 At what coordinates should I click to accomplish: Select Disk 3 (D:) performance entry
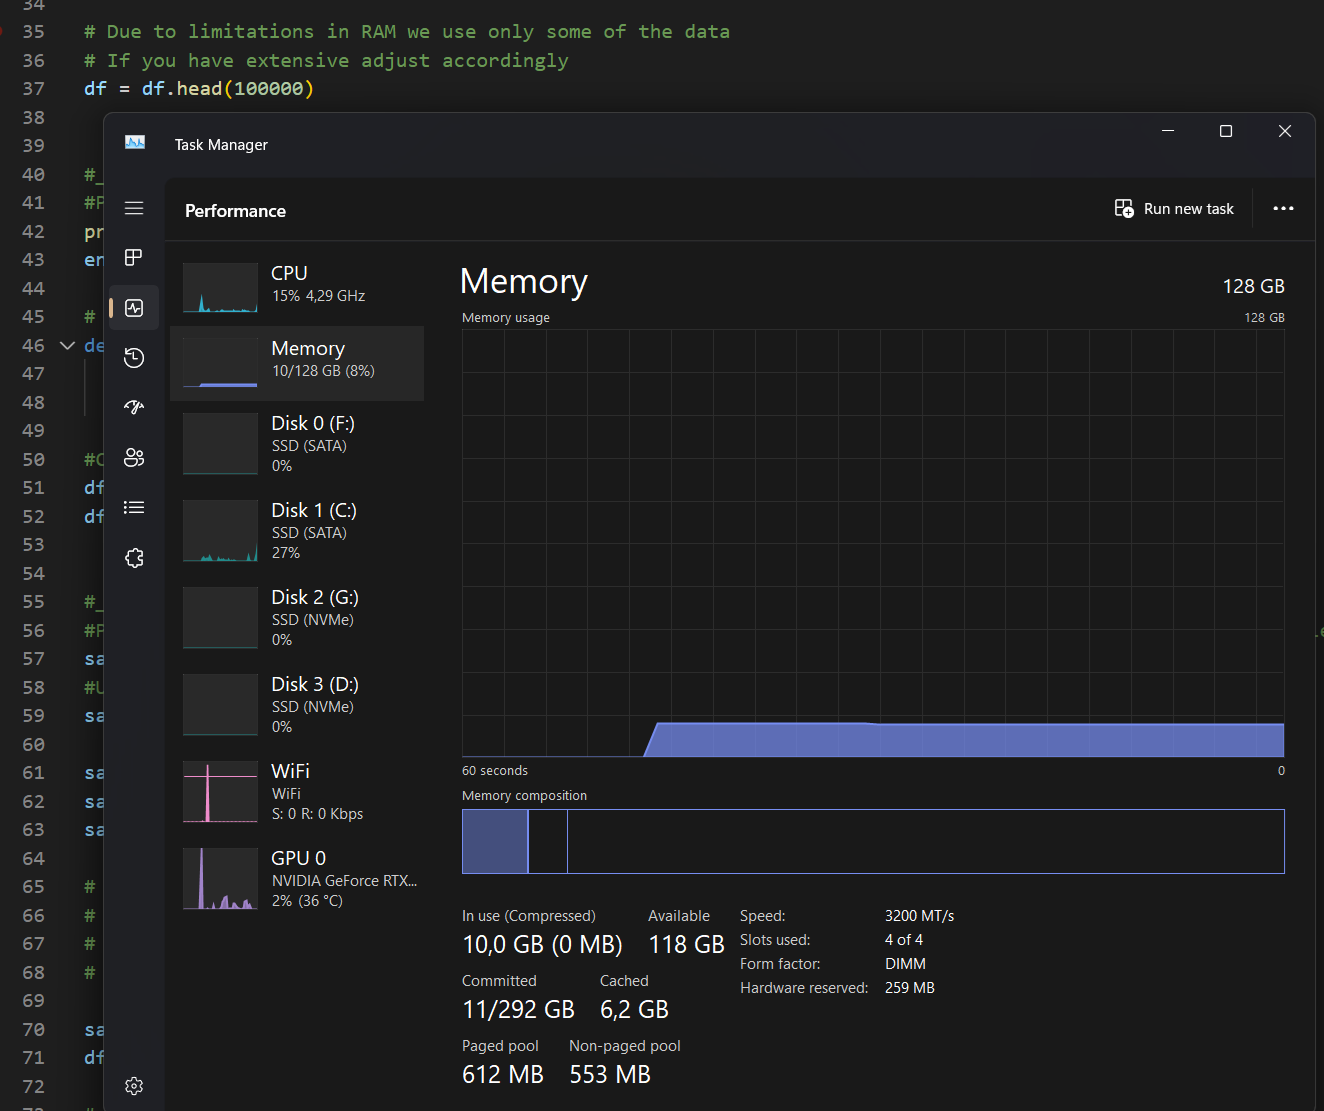tap(297, 705)
